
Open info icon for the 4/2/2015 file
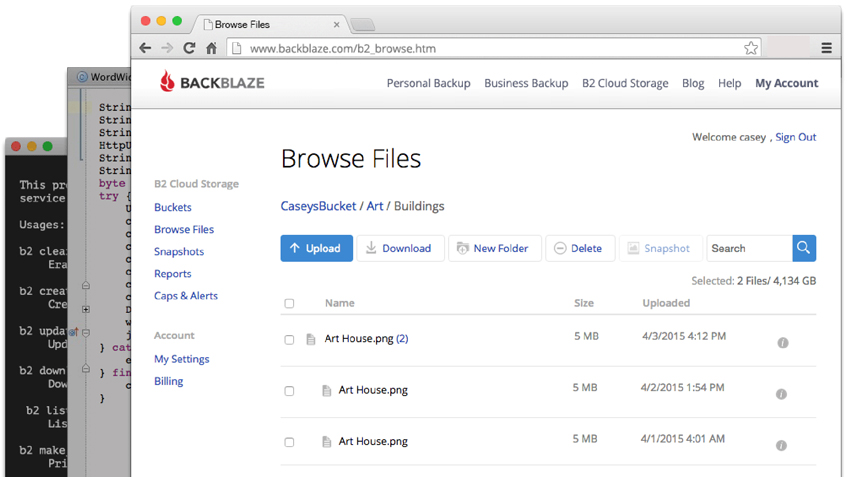pyautogui.click(x=781, y=394)
